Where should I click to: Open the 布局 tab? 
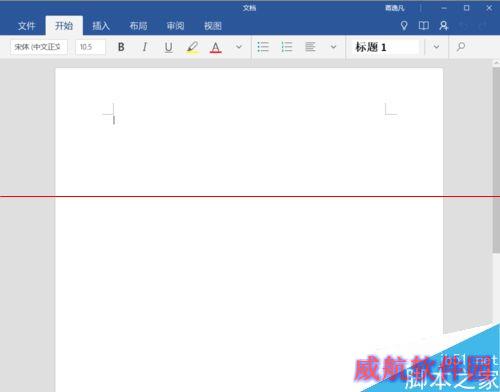[x=138, y=26]
